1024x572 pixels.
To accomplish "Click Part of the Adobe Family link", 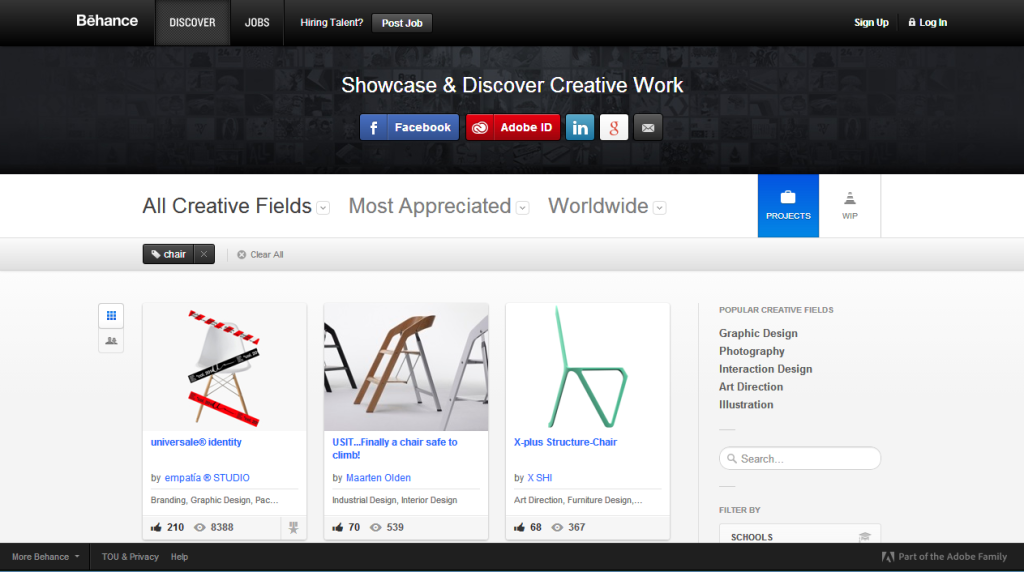I will (944, 557).
